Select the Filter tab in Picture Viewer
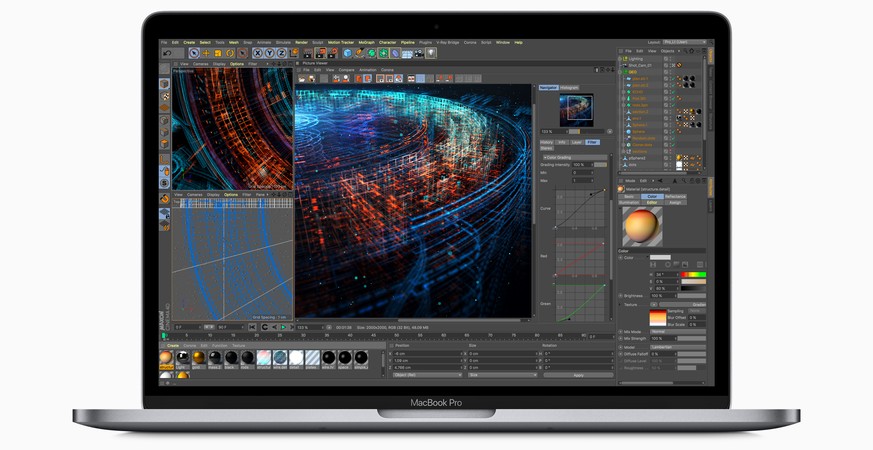Screen dimensions: 873x450 (592, 142)
